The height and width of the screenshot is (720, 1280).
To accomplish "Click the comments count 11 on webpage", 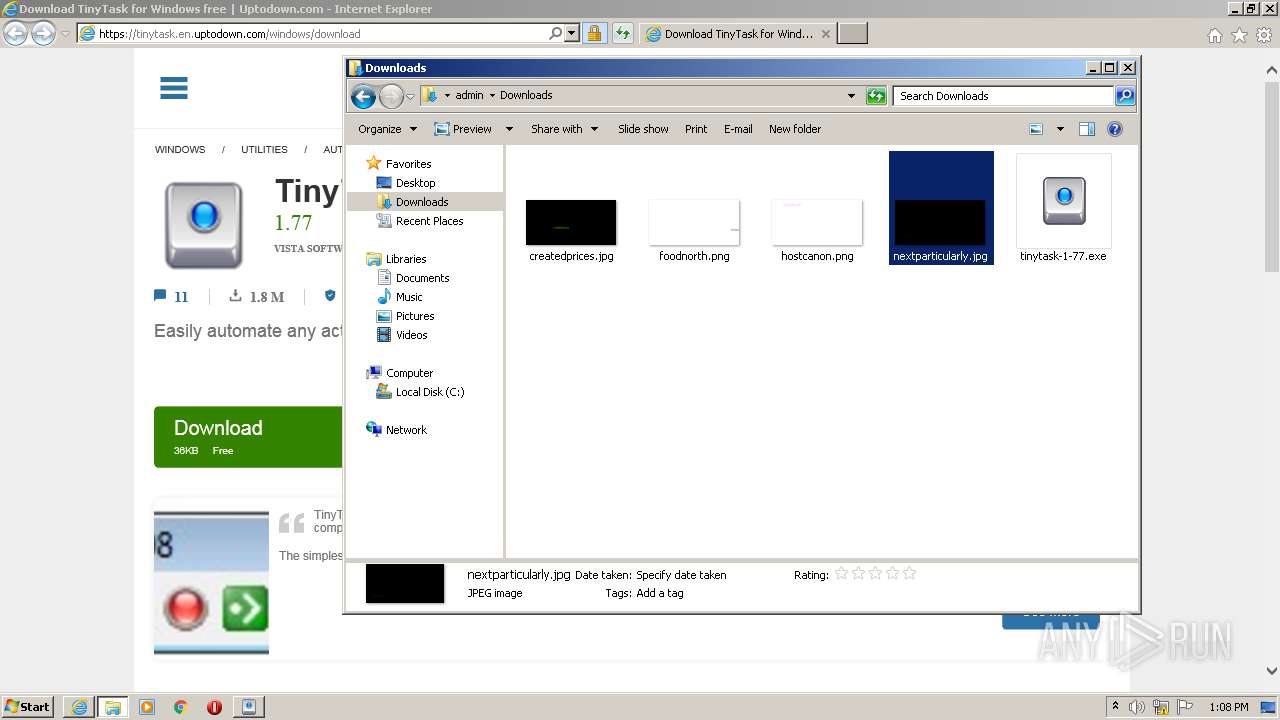I will coord(171,297).
